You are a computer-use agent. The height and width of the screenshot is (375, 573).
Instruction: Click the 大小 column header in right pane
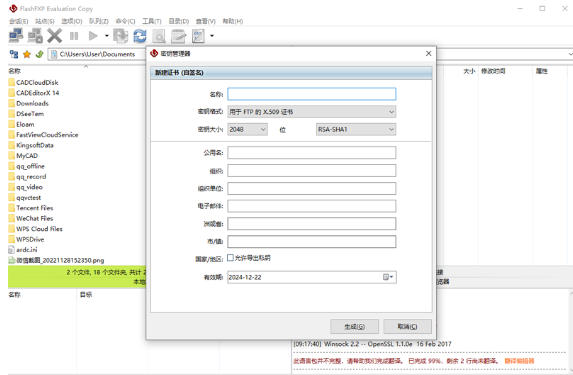pyautogui.click(x=469, y=71)
